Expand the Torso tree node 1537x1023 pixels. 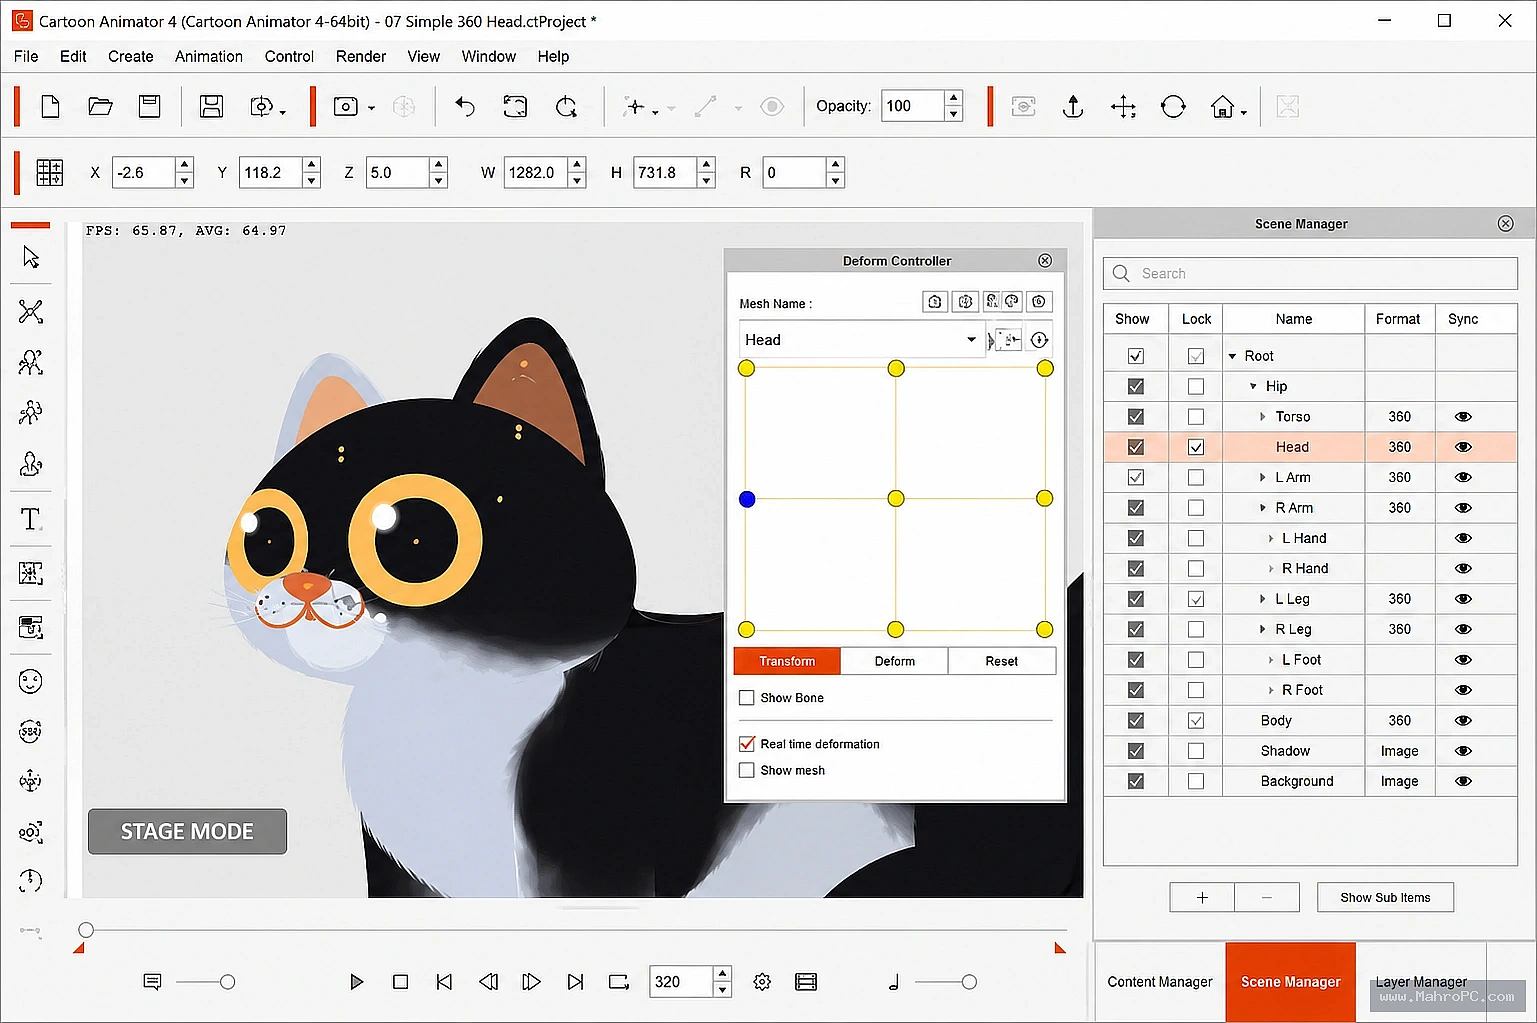pyautogui.click(x=1263, y=417)
